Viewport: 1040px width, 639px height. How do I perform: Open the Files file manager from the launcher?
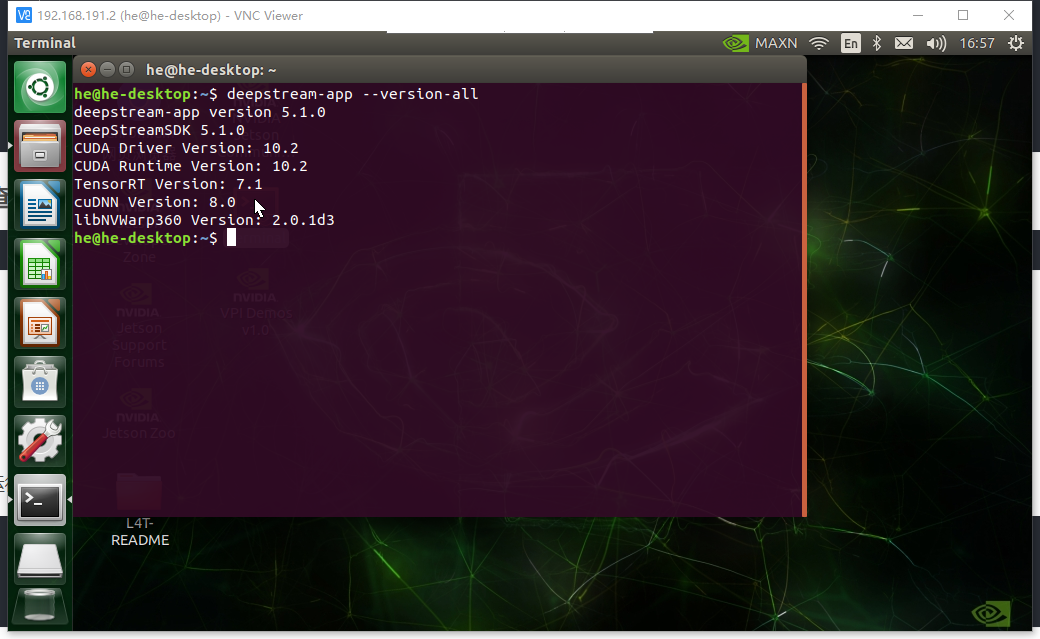coord(39,145)
